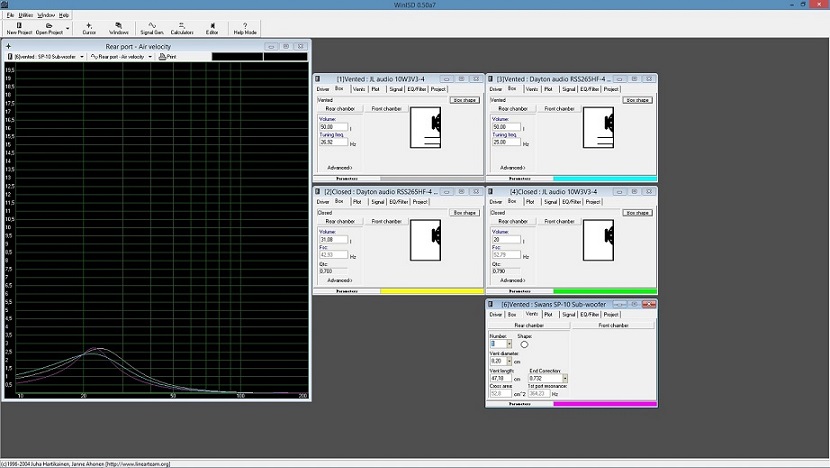Viewport: 830px width, 468px height.
Task: Click Box shape button in [3]Vented Dayton window
Action: [x=637, y=100]
